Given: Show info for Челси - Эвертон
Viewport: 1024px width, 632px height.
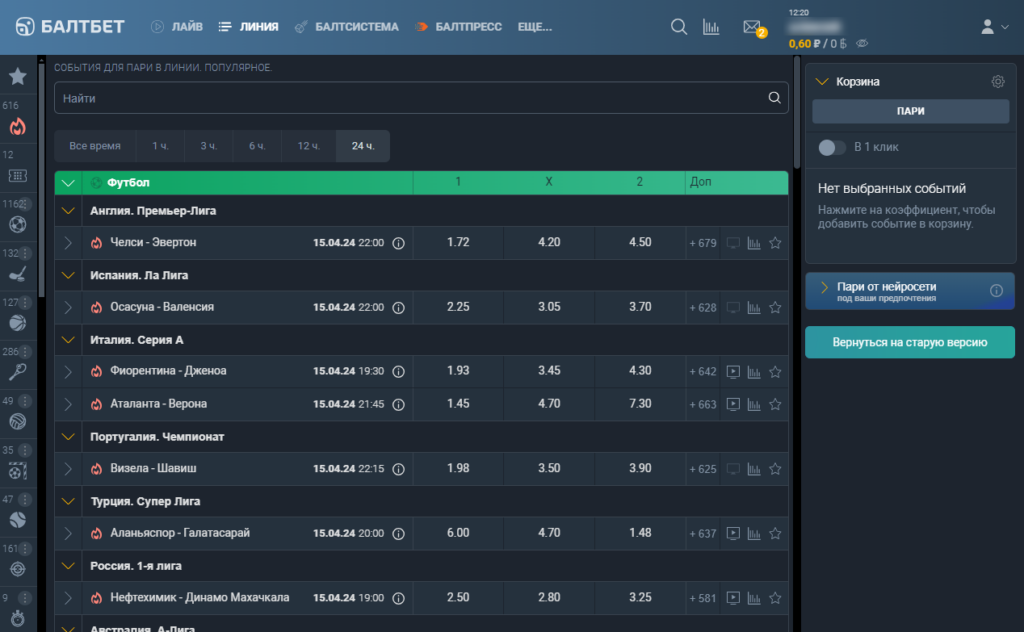Looking at the screenshot, I should (398, 243).
